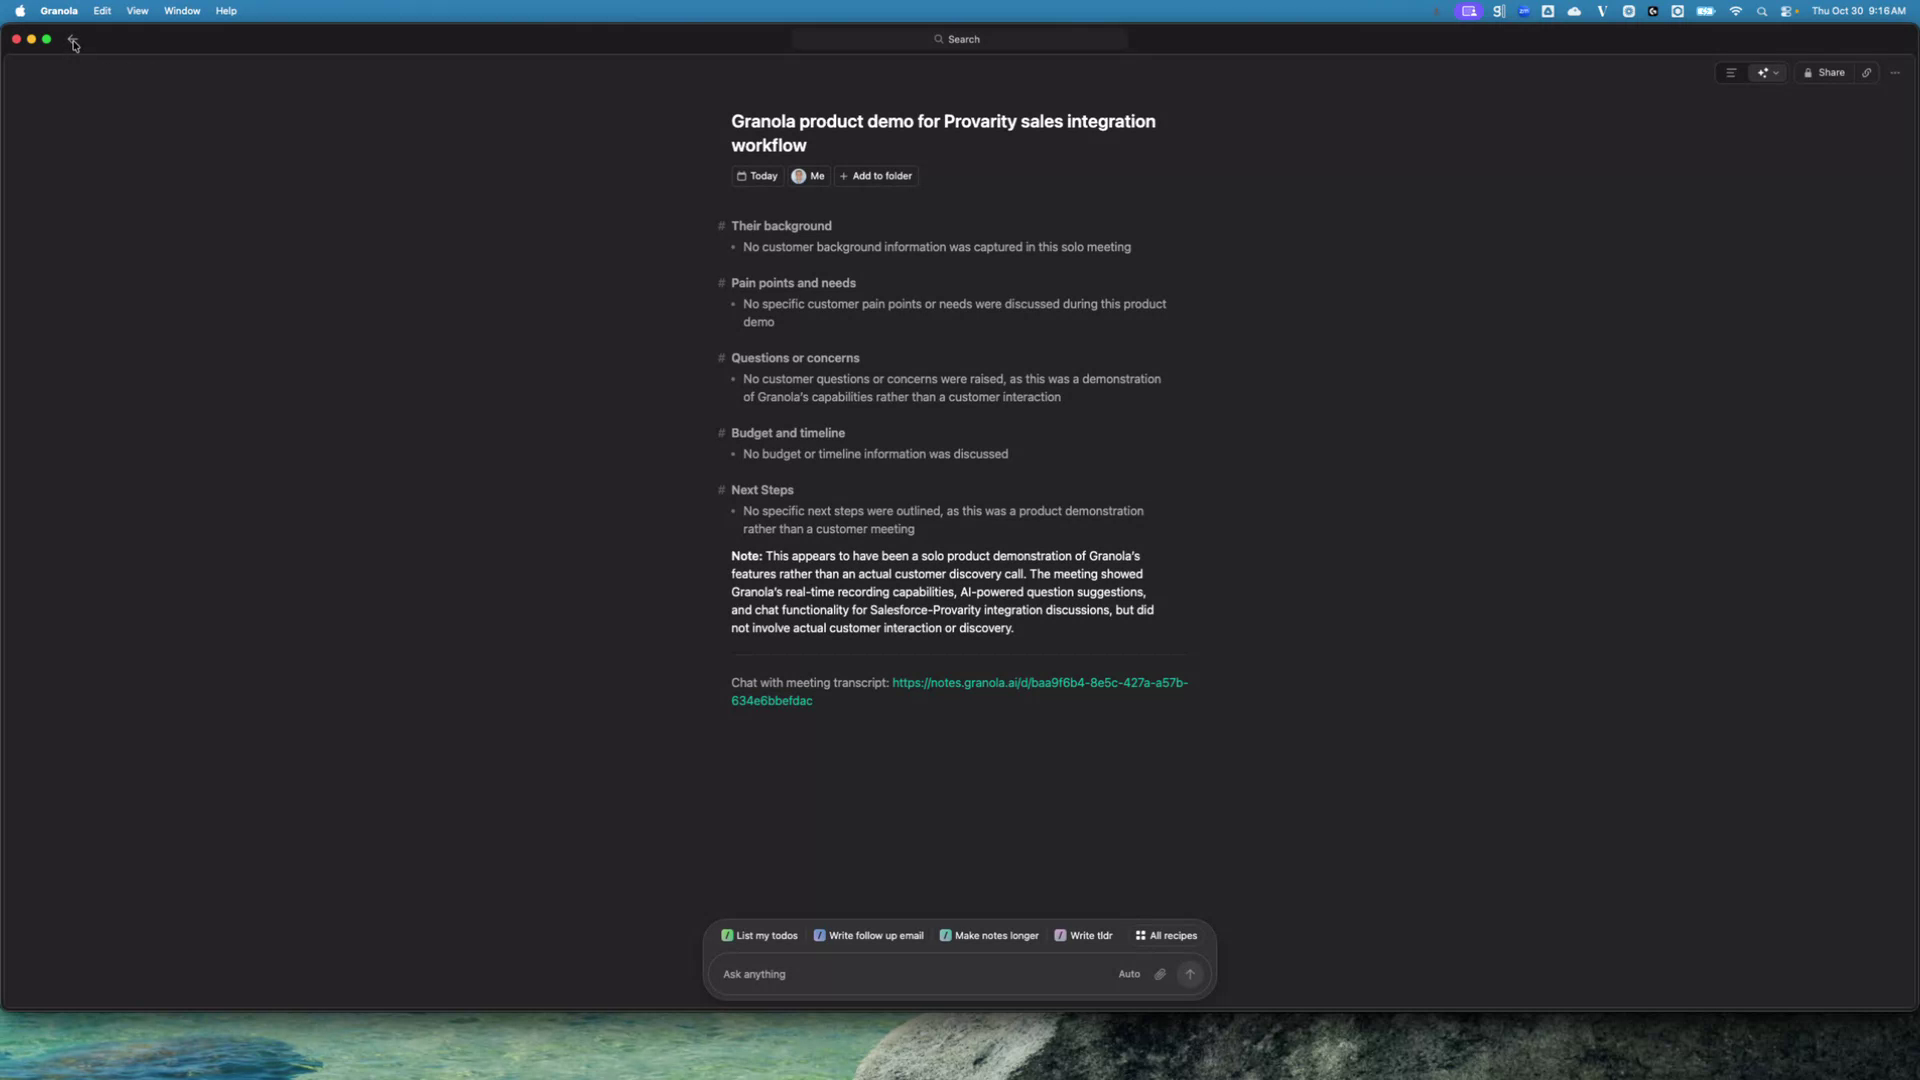
Task: Open more options via the ellipsis icon
Action: [1896, 73]
